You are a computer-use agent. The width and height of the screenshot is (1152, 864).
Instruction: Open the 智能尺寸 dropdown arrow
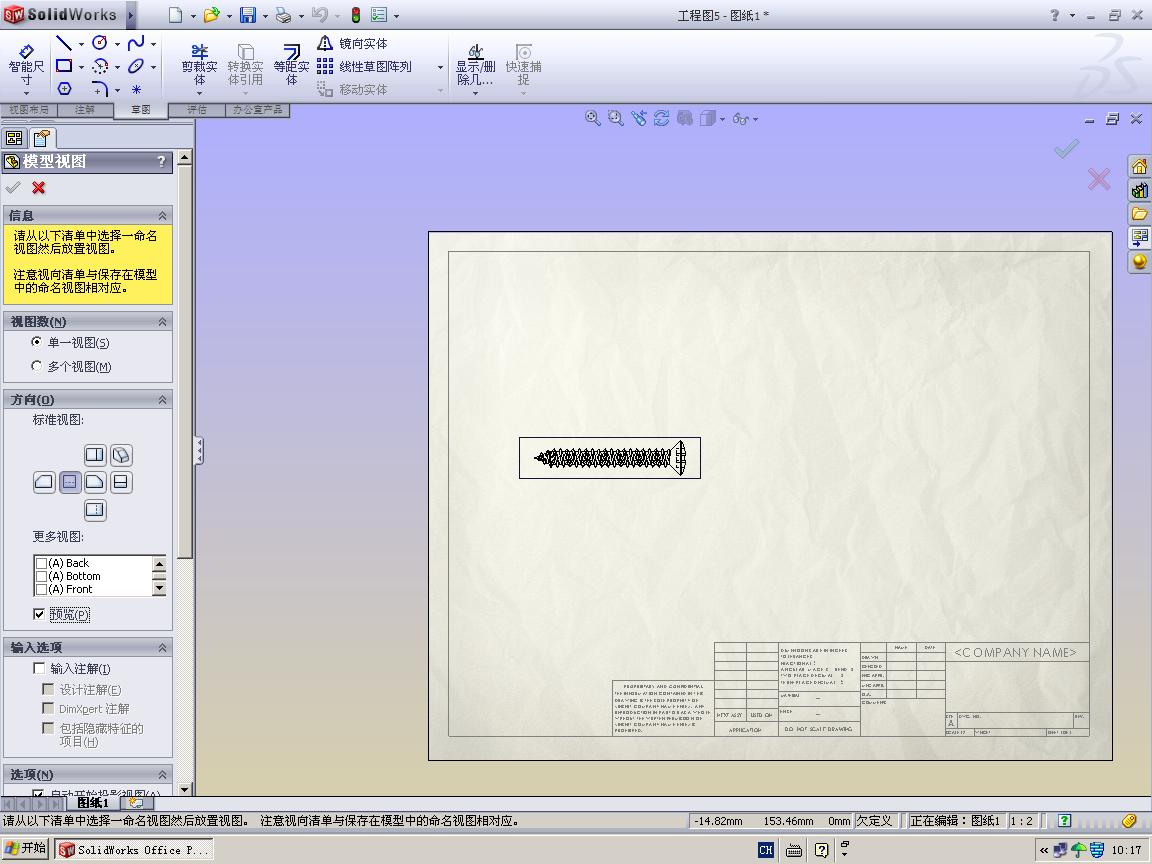(x=26, y=93)
